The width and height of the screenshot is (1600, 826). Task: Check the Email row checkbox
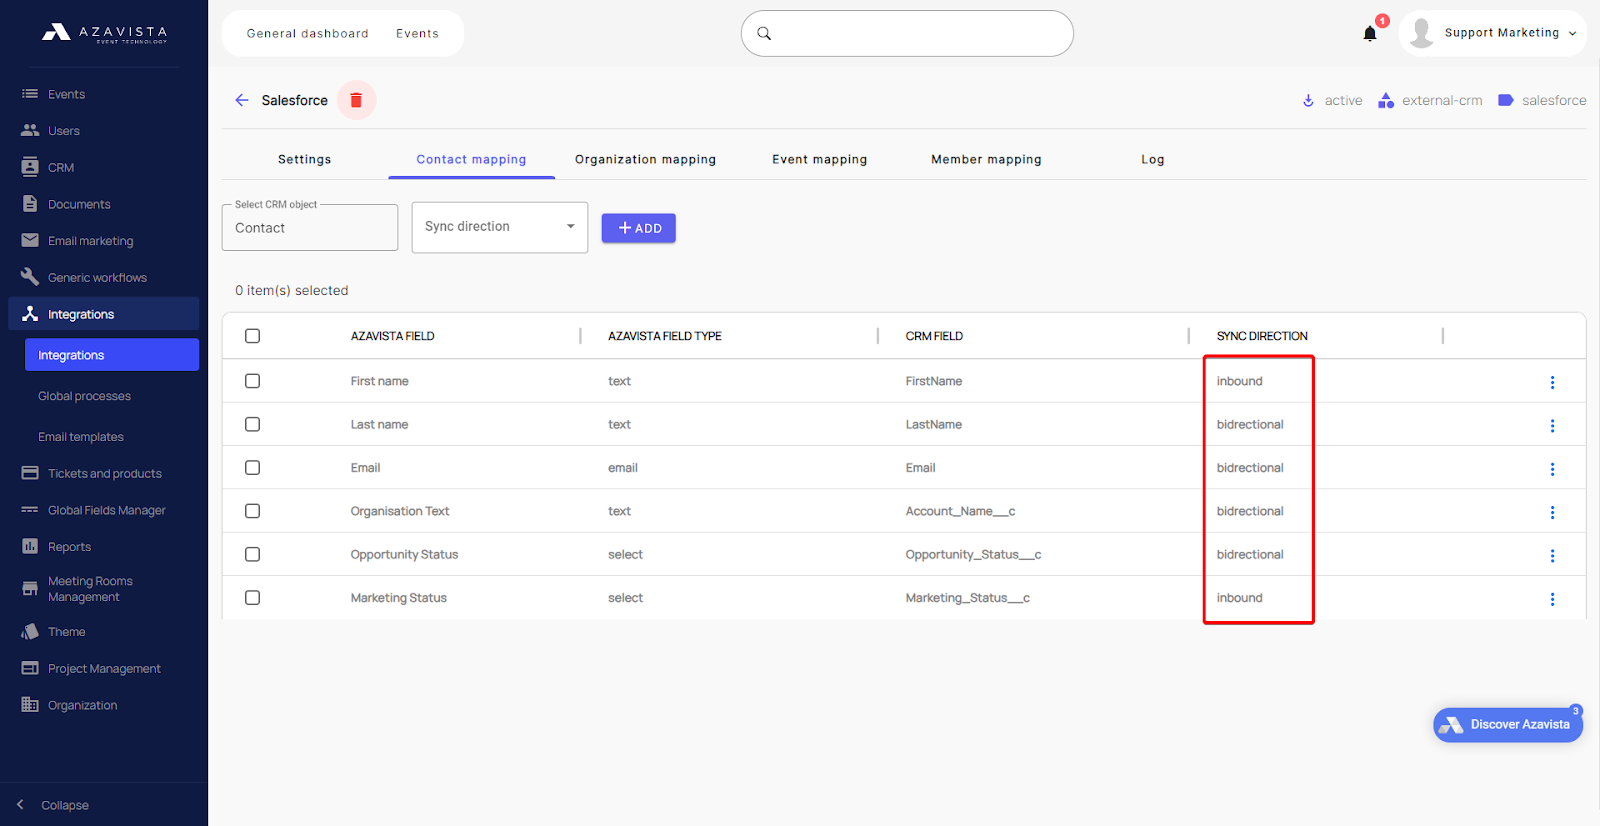252,467
